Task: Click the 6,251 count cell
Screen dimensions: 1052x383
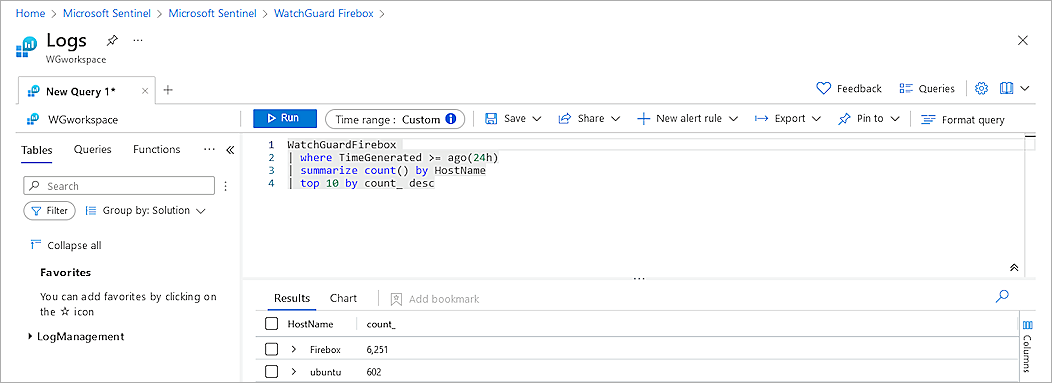Action: [x=378, y=349]
